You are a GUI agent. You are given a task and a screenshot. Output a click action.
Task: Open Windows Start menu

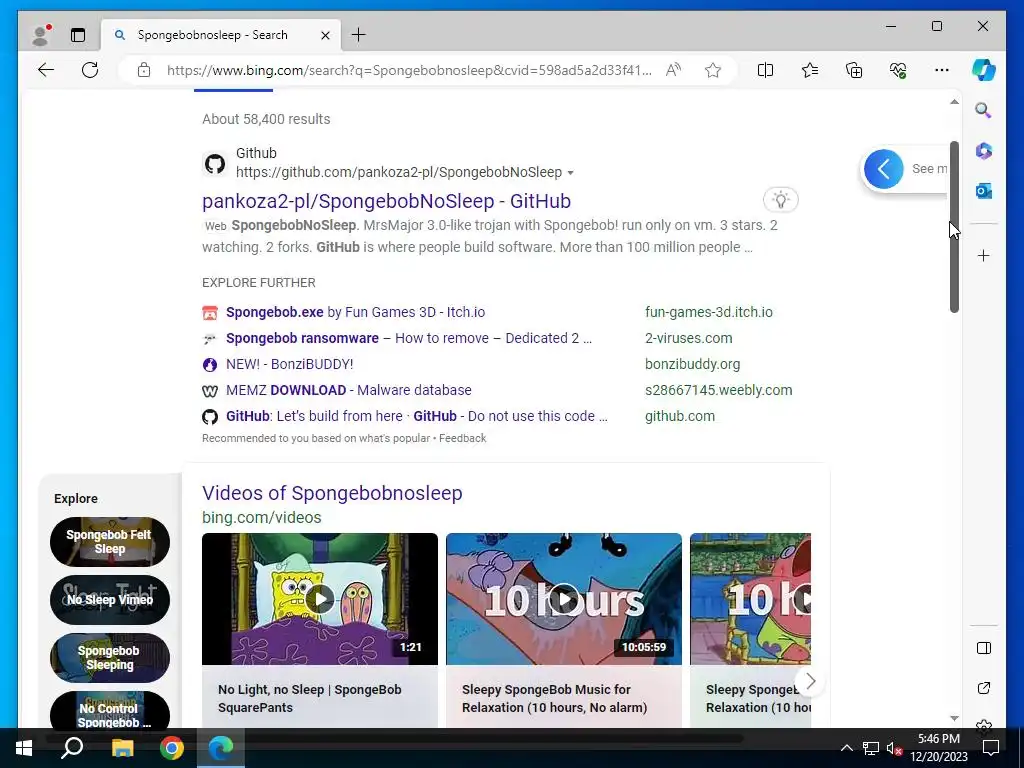click(24, 748)
